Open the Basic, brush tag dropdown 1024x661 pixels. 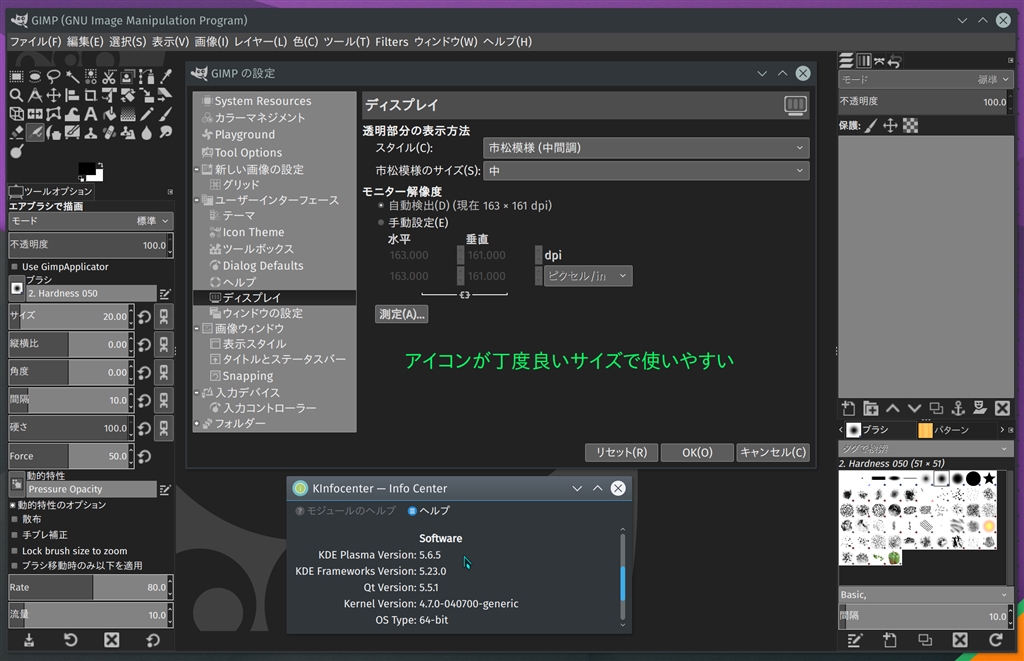pos(925,594)
